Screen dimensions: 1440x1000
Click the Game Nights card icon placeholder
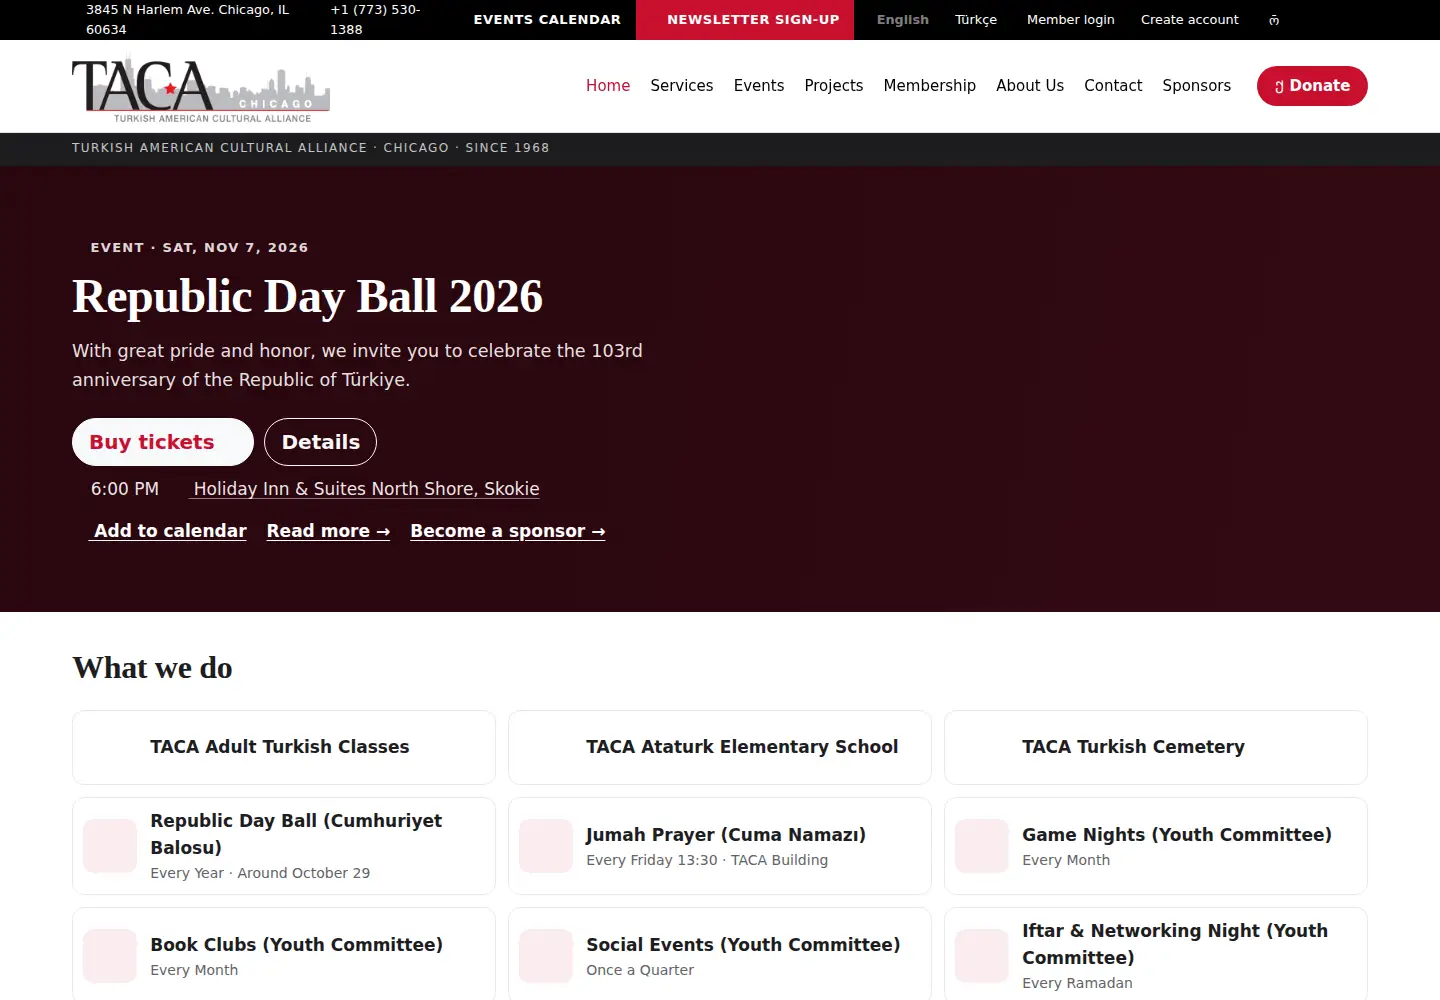pyautogui.click(x=982, y=846)
